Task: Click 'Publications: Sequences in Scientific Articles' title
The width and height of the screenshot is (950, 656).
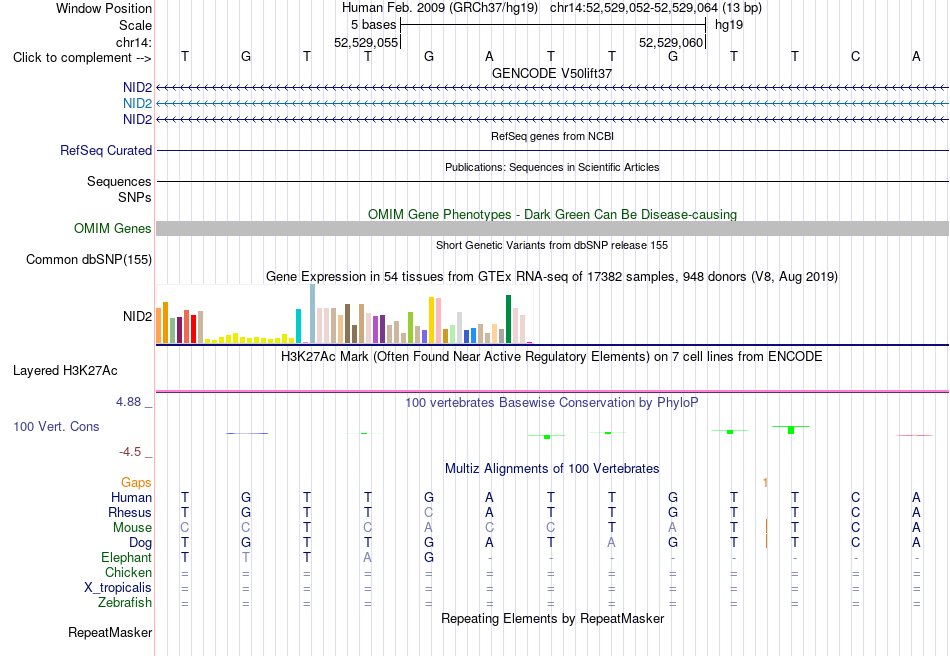Action: tap(552, 167)
